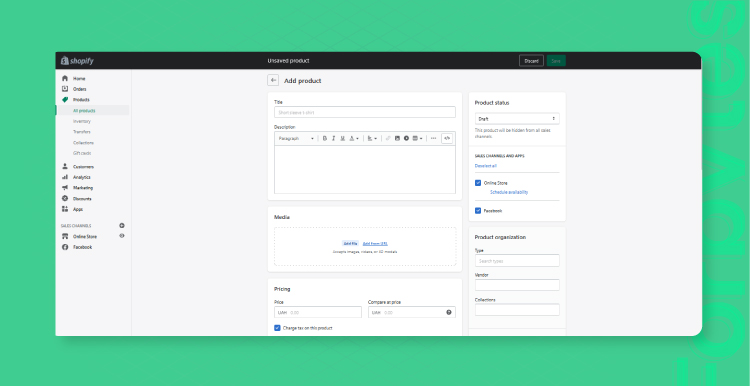Screen dimensions: 750x386
Task: Click the Schedule availability link
Action: pyautogui.click(x=509, y=192)
